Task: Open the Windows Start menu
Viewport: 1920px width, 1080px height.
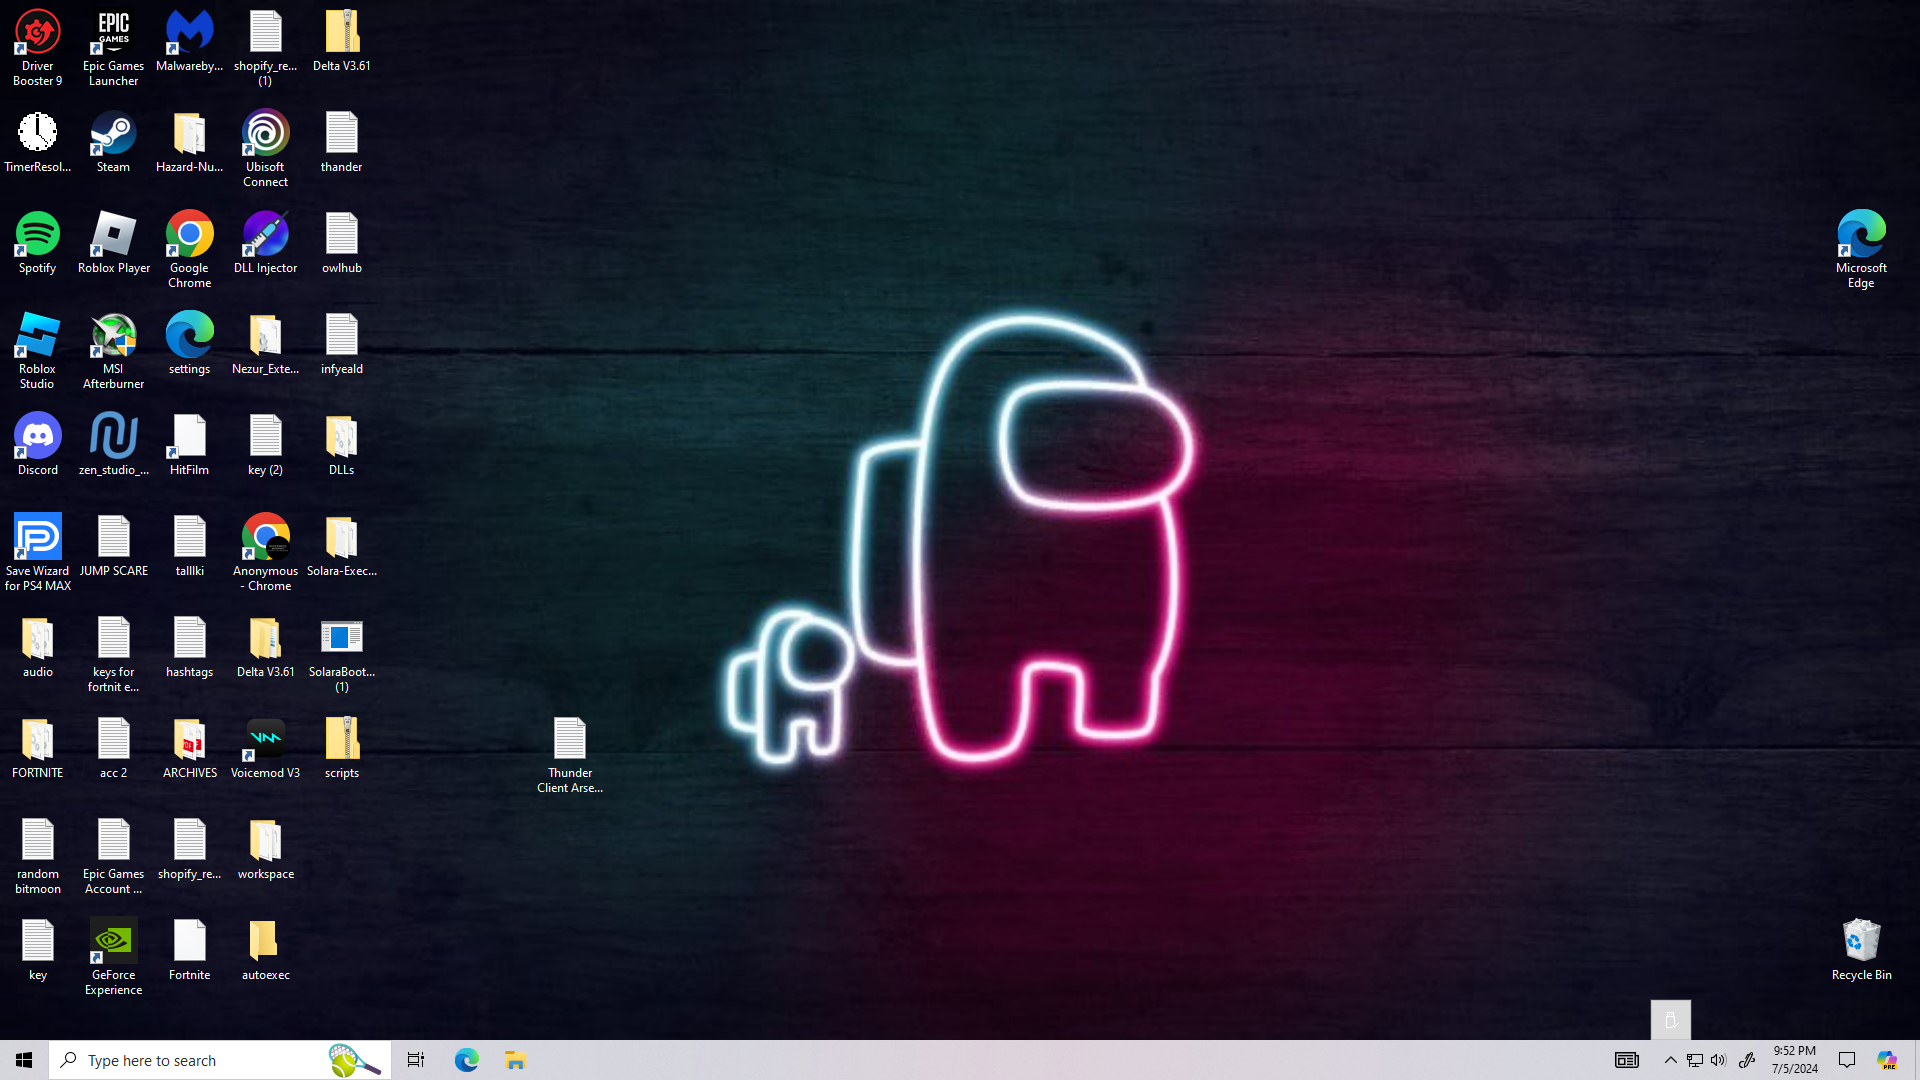Action: 24,1060
